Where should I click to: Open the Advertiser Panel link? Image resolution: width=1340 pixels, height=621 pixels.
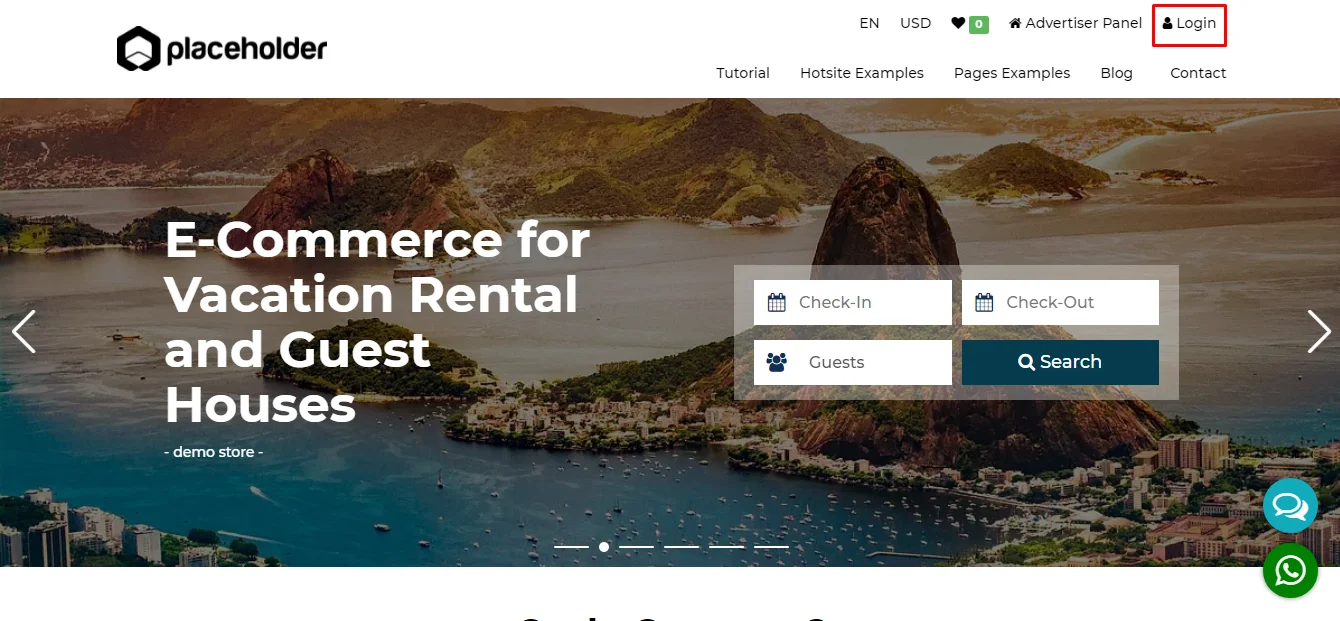tap(1076, 23)
